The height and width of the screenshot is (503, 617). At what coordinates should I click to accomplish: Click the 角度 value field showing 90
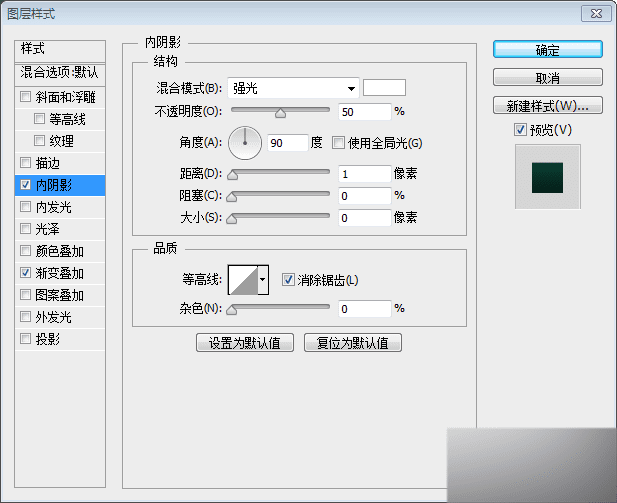point(287,142)
